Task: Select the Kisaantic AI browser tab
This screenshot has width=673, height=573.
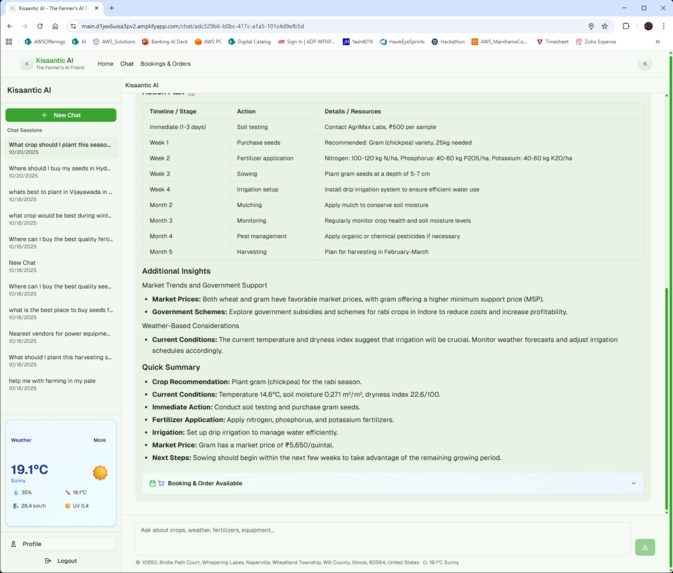Action: pyautogui.click(x=54, y=8)
